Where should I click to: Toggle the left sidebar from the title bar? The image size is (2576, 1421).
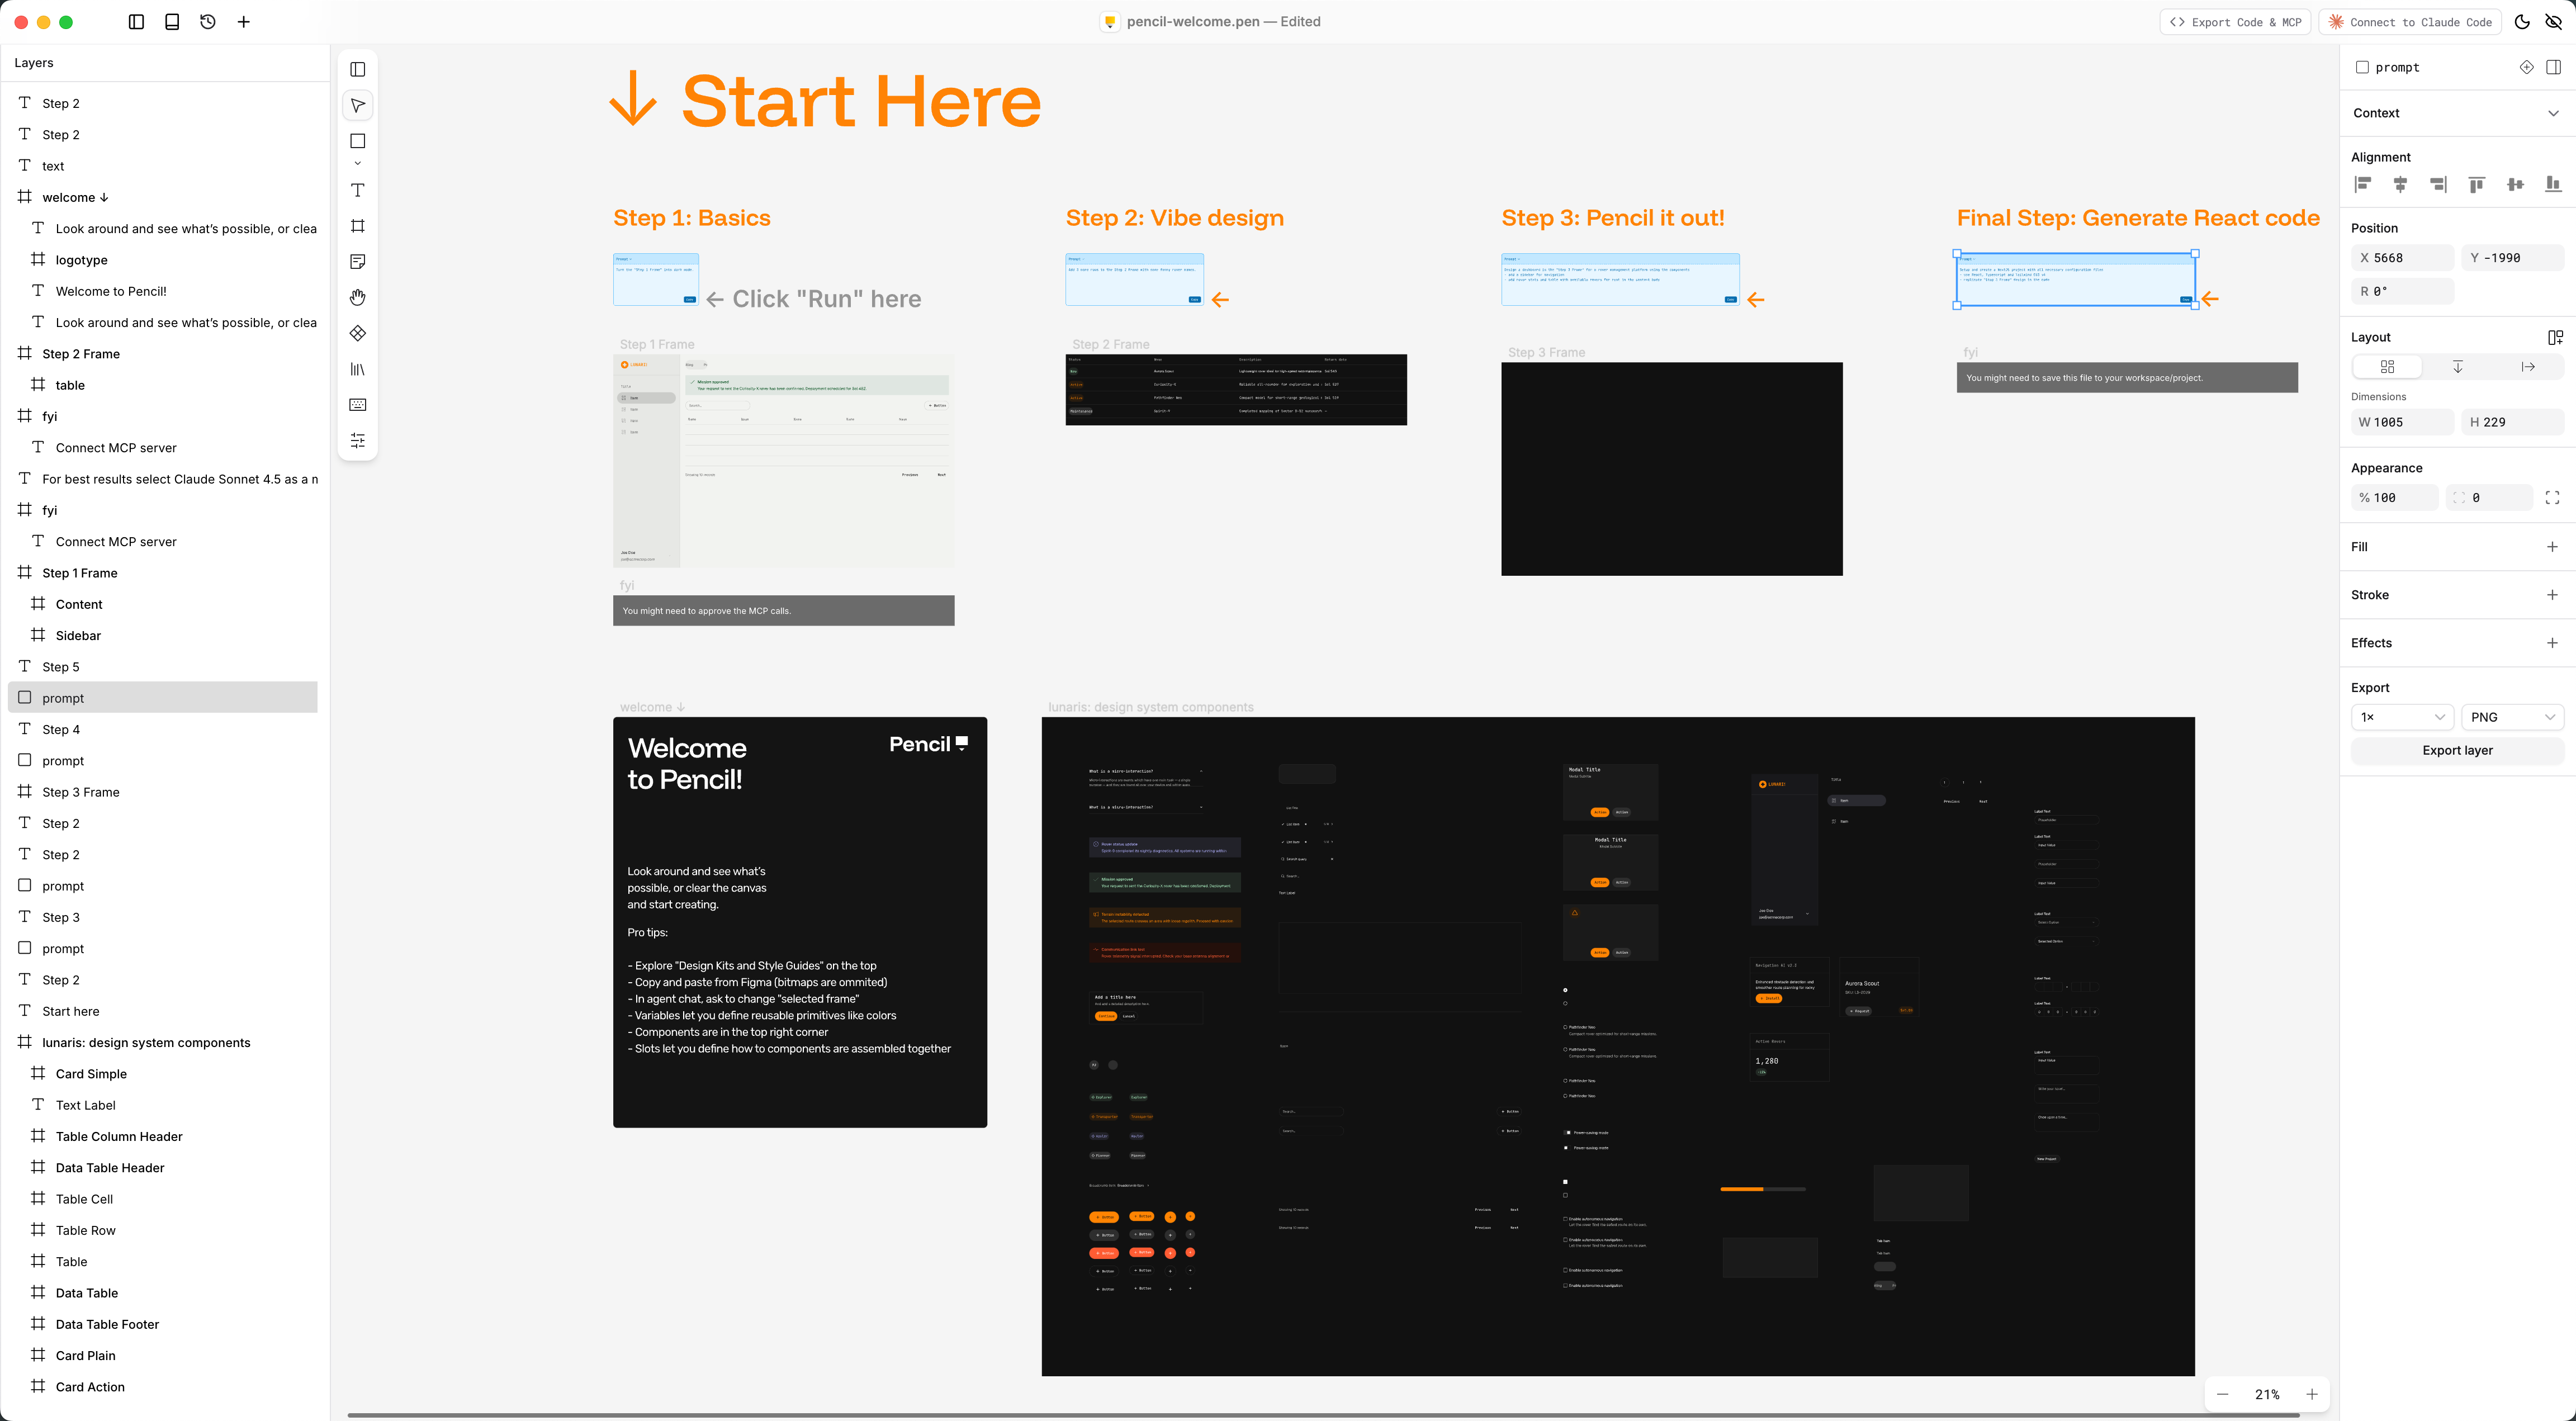coord(137,22)
